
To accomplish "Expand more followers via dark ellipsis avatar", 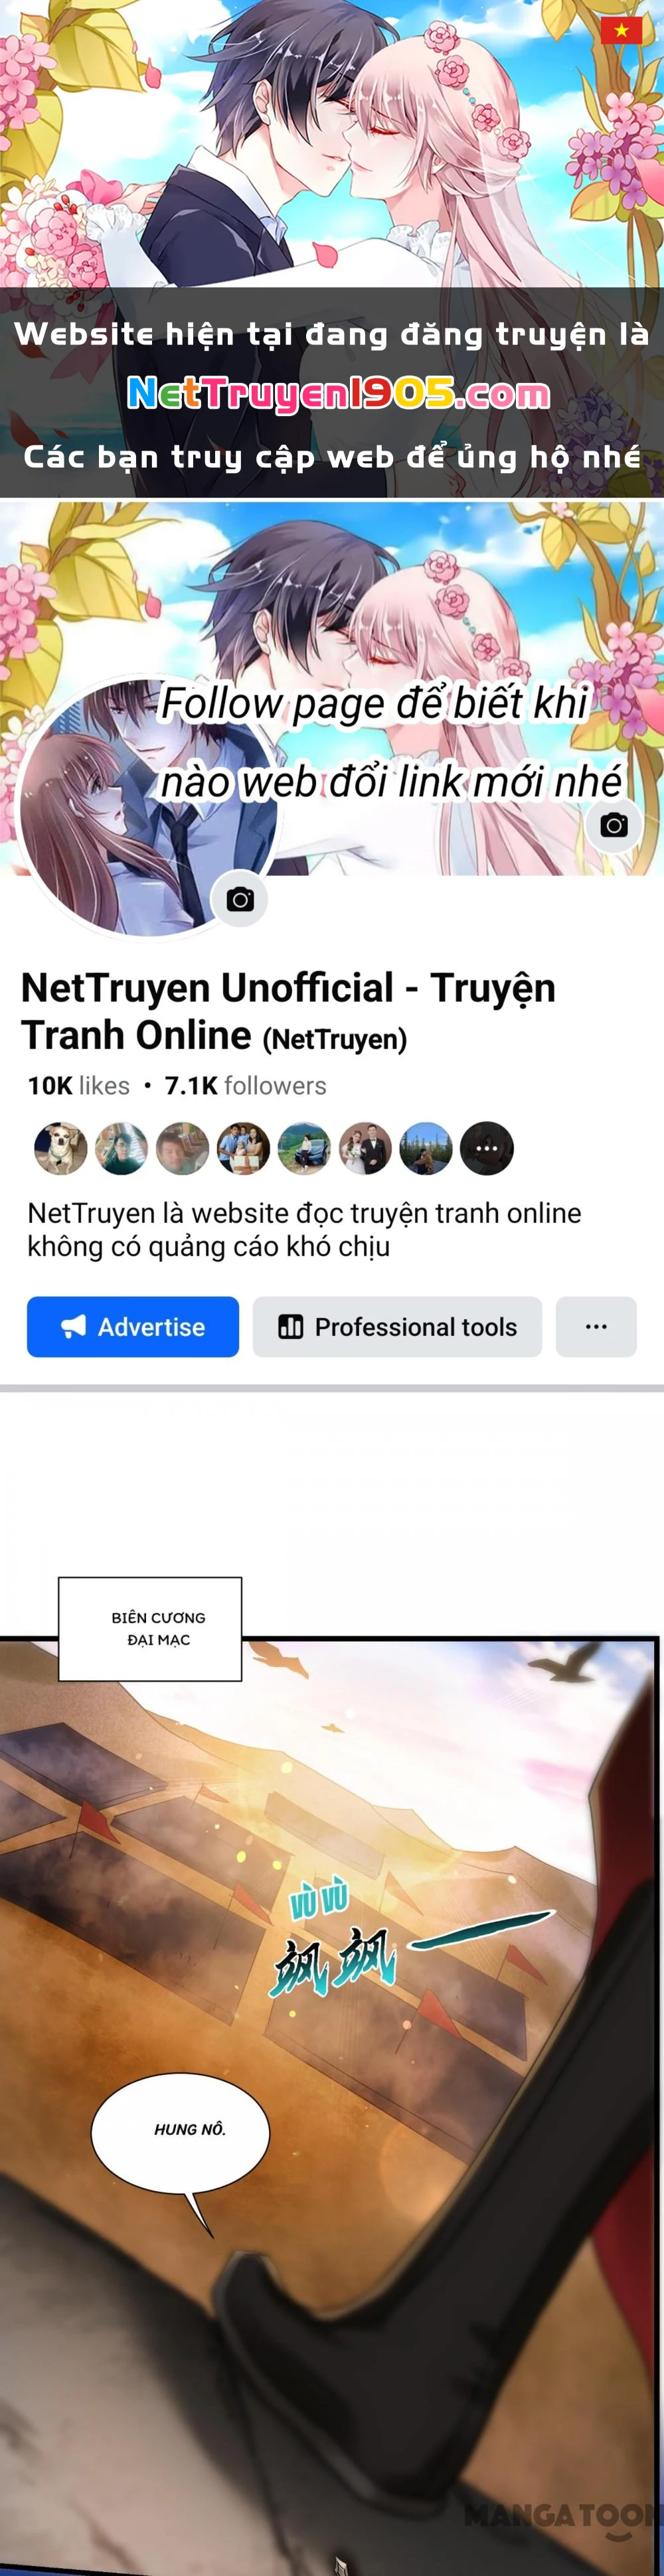I will pyautogui.click(x=487, y=1148).
